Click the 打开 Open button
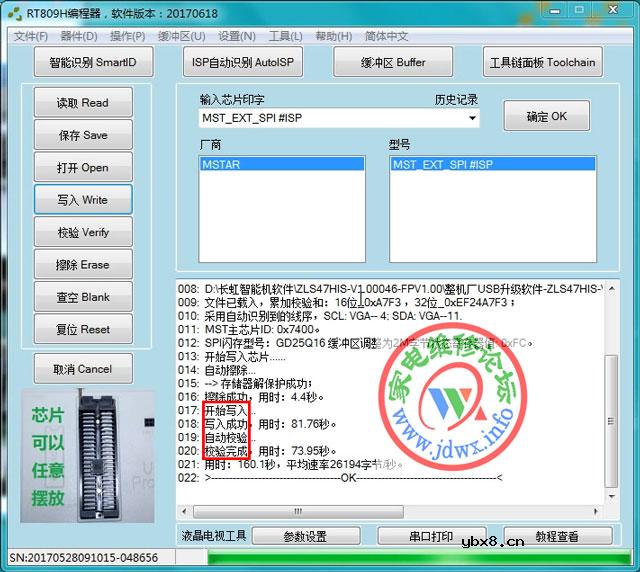The width and height of the screenshot is (640, 572). click(83, 167)
